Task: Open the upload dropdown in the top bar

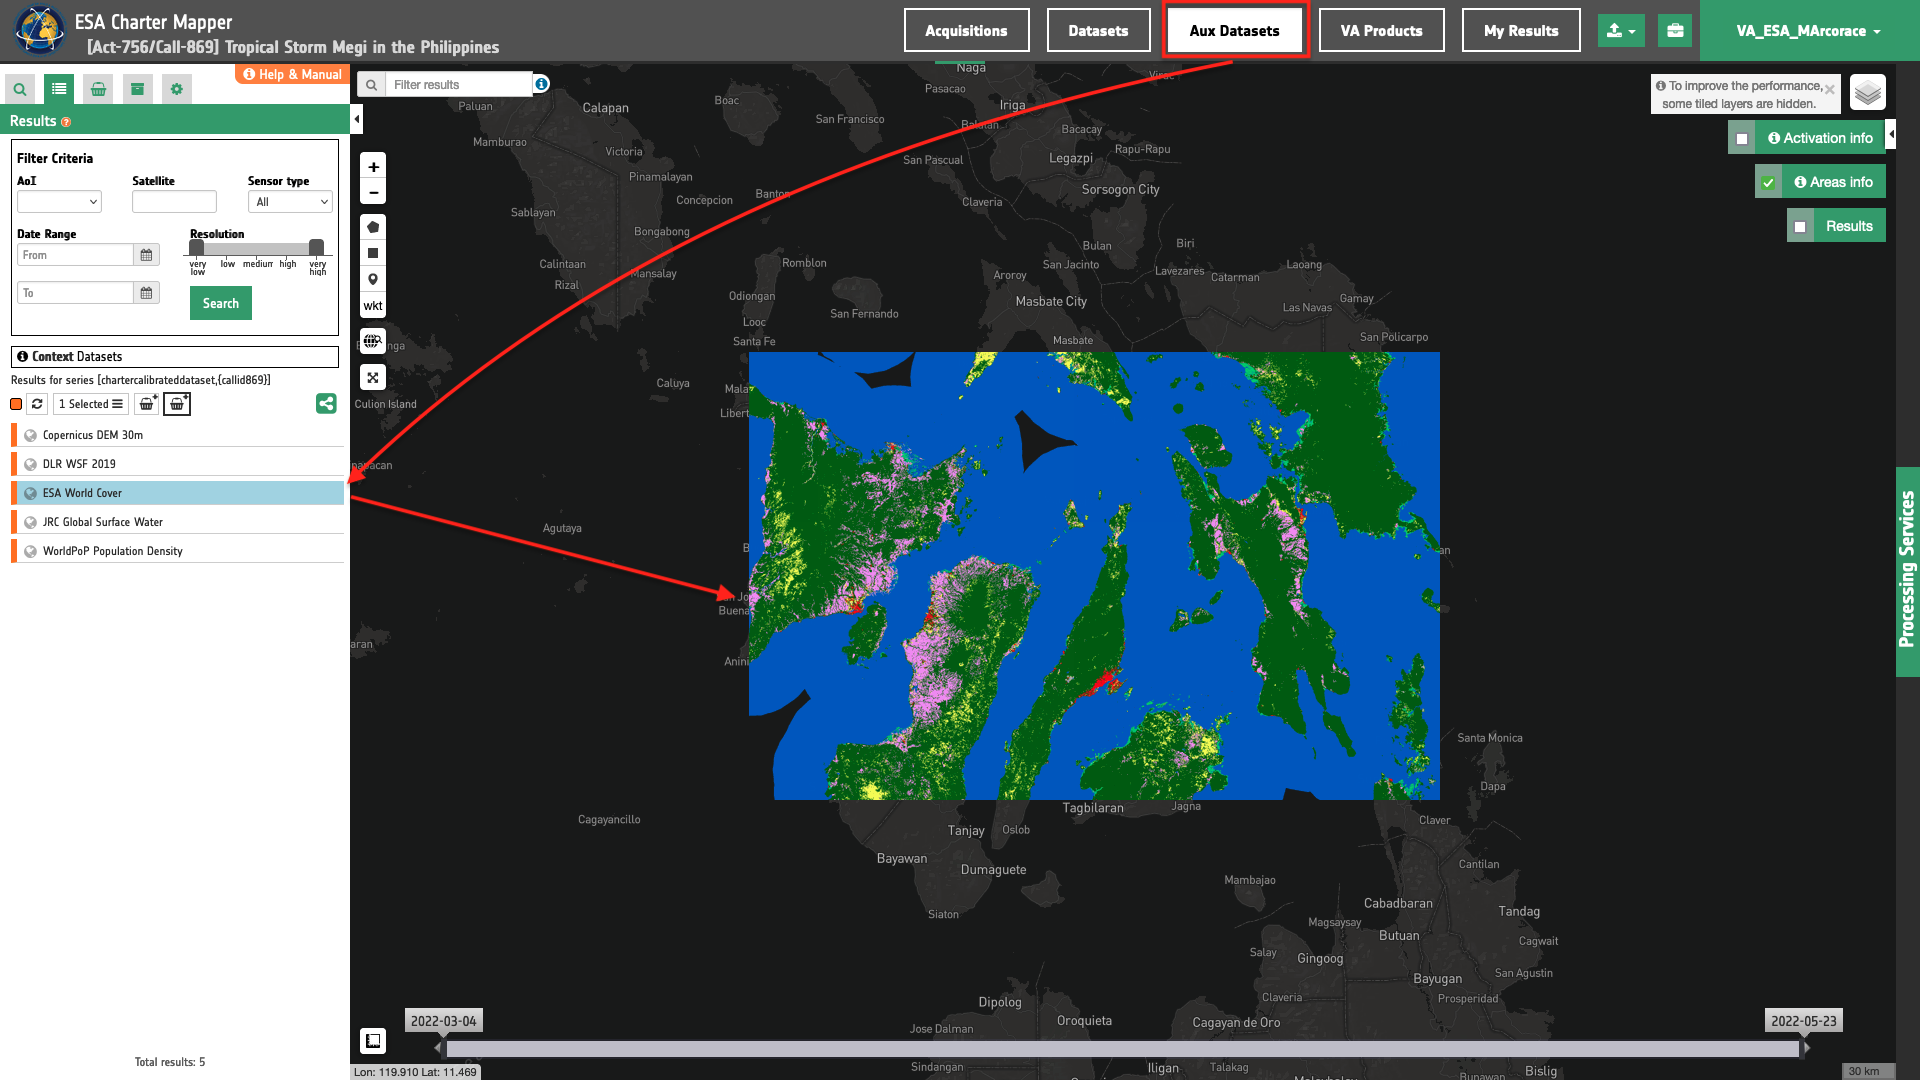Action: click(x=1621, y=31)
